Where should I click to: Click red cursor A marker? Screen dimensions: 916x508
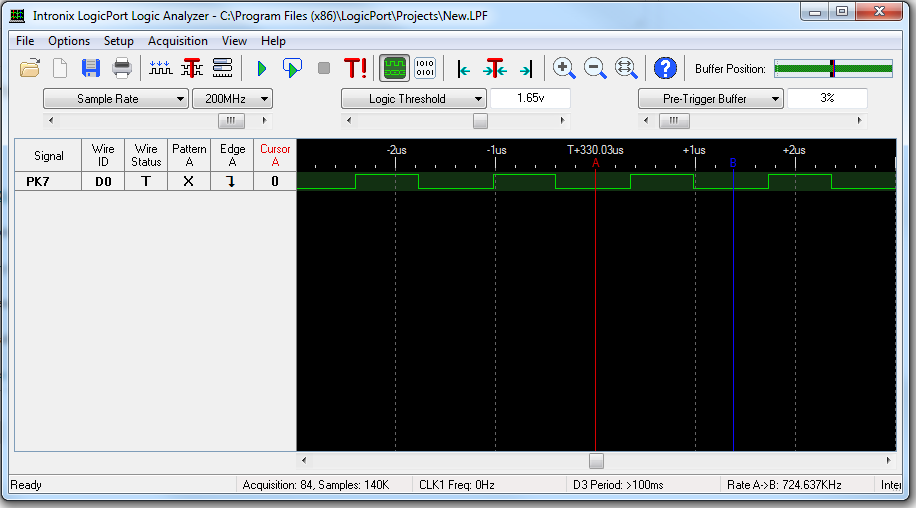(x=595, y=163)
